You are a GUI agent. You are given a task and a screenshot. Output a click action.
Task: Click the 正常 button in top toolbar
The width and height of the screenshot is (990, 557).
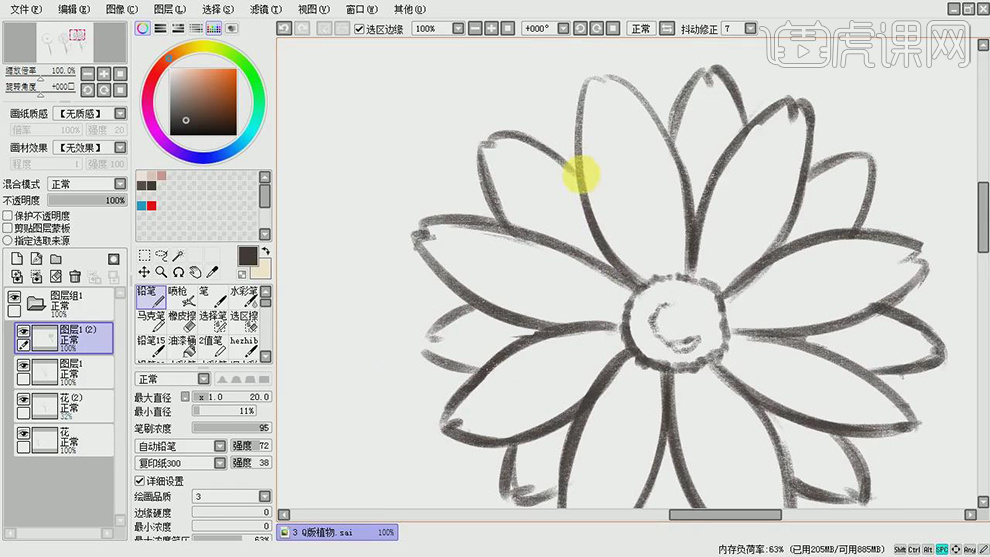(x=641, y=29)
